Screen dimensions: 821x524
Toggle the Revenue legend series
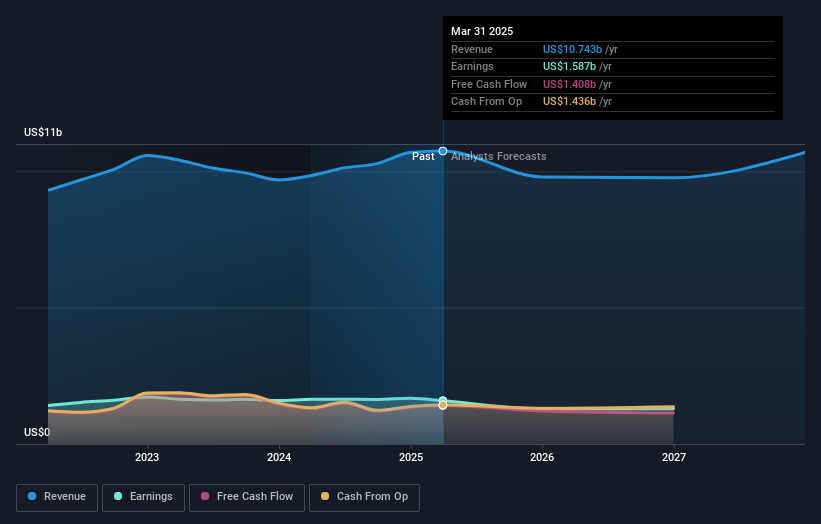pyautogui.click(x=57, y=497)
